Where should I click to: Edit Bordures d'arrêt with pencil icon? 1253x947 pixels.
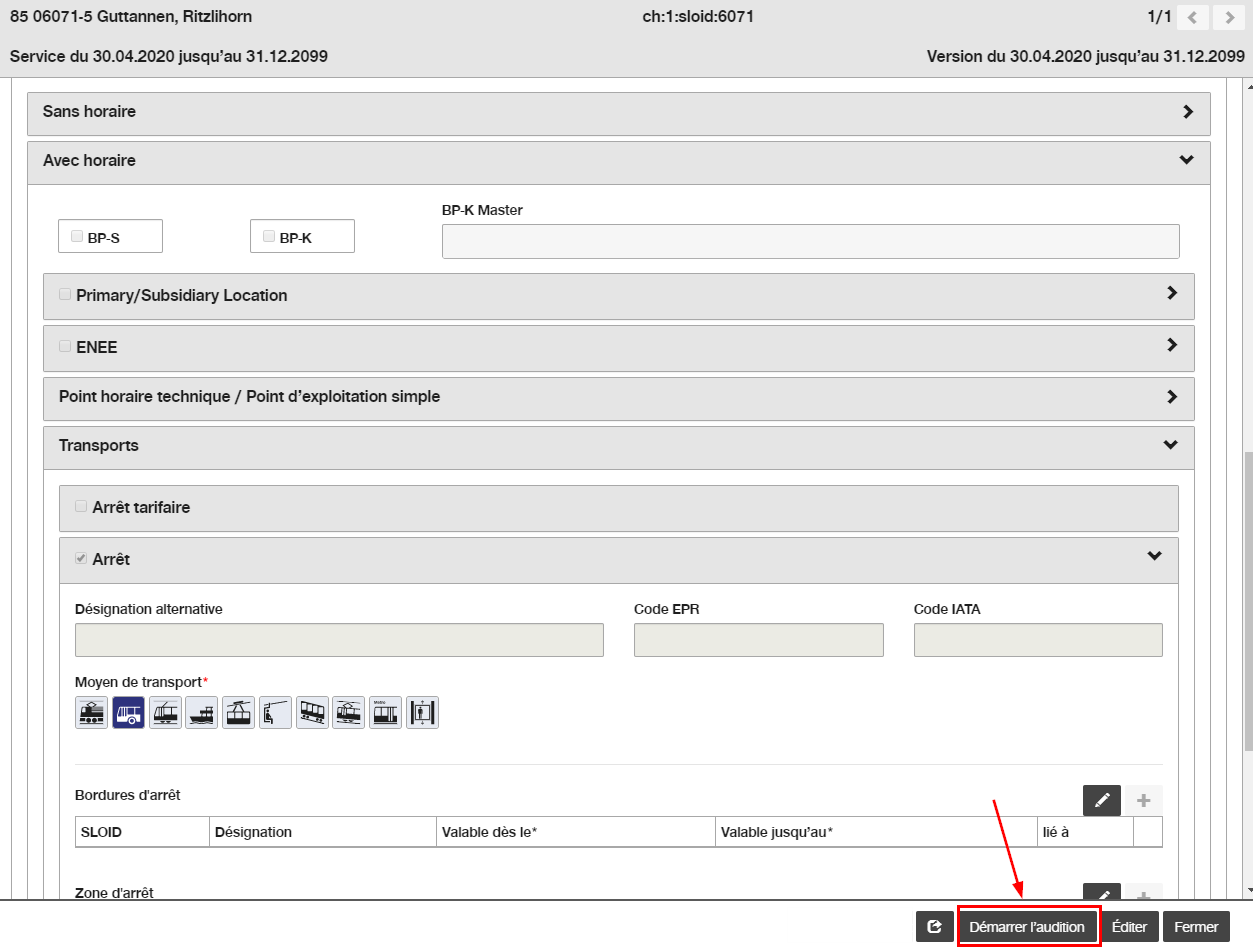coord(1102,800)
